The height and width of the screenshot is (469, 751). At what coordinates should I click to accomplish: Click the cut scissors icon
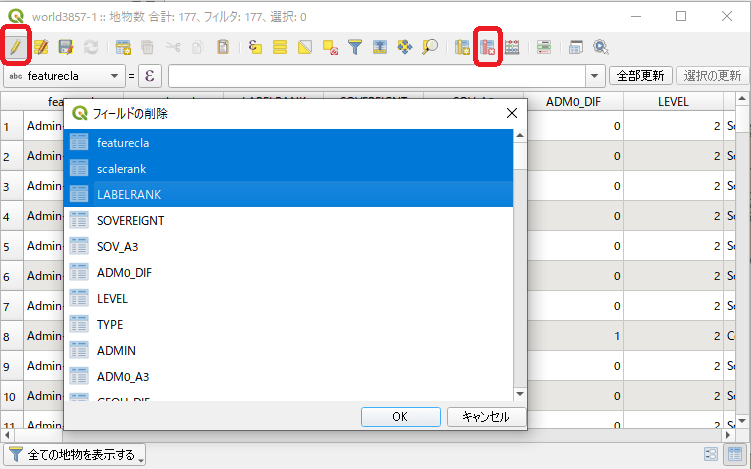point(173,47)
